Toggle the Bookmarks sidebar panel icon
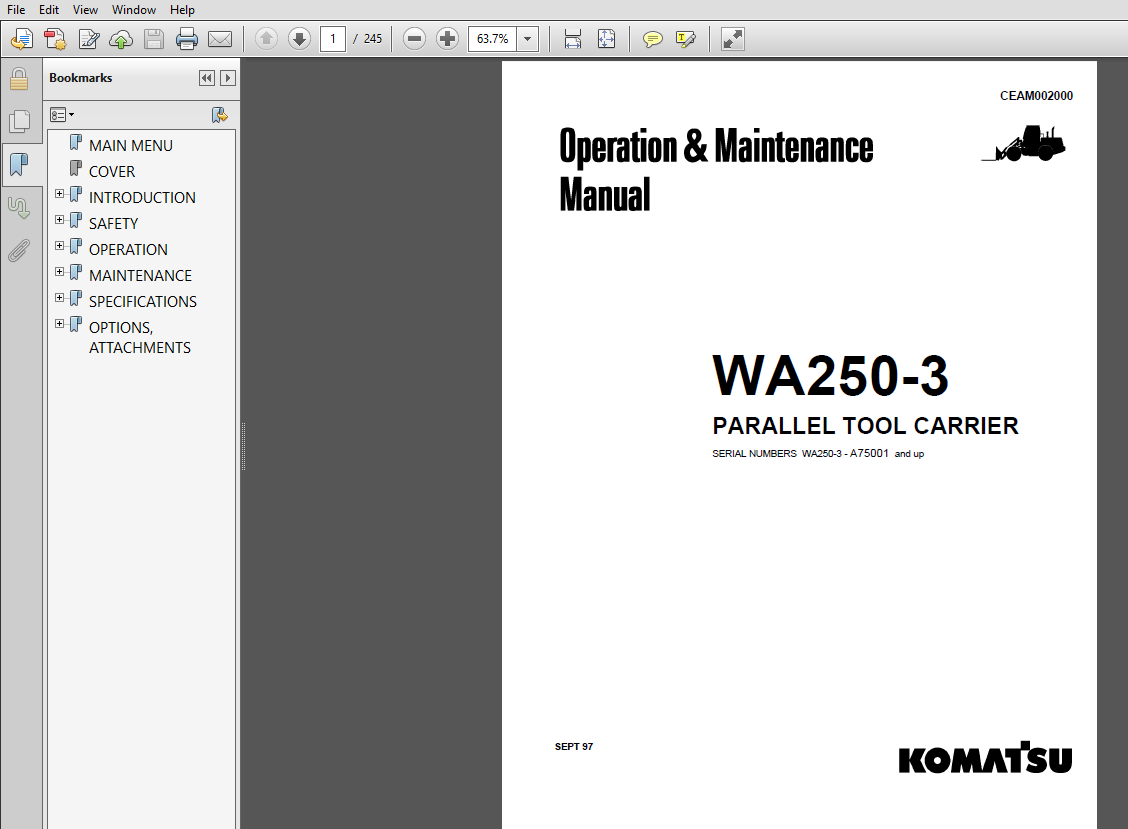Screen dimensions: 1128x829 [x=19, y=165]
